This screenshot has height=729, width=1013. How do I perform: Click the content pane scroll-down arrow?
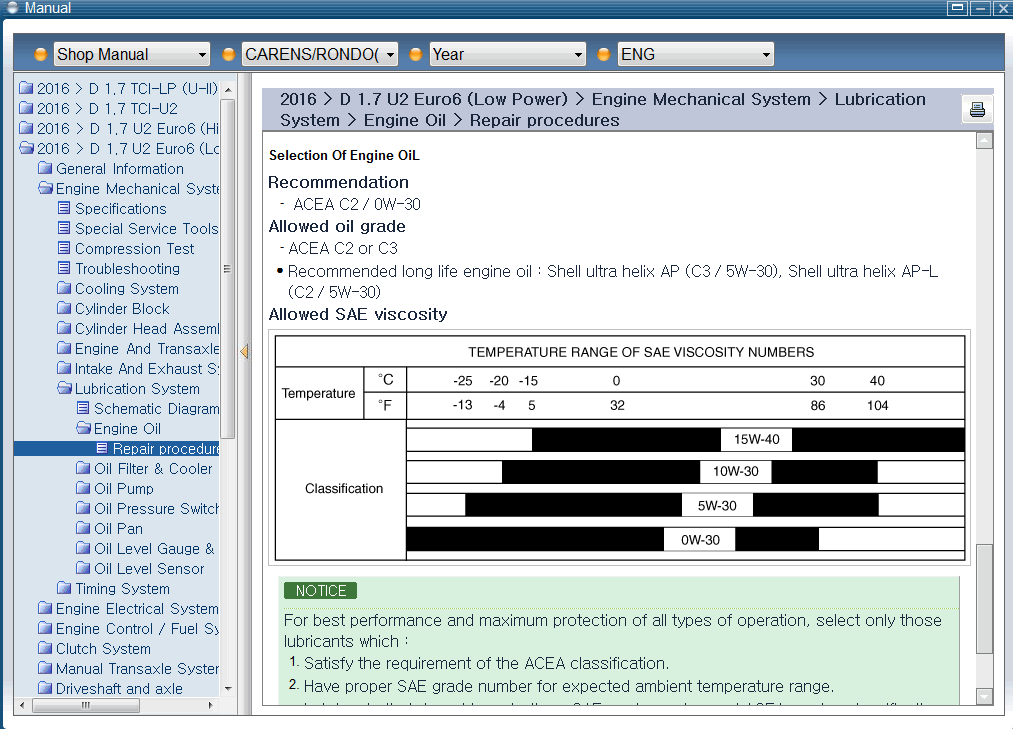pos(984,697)
